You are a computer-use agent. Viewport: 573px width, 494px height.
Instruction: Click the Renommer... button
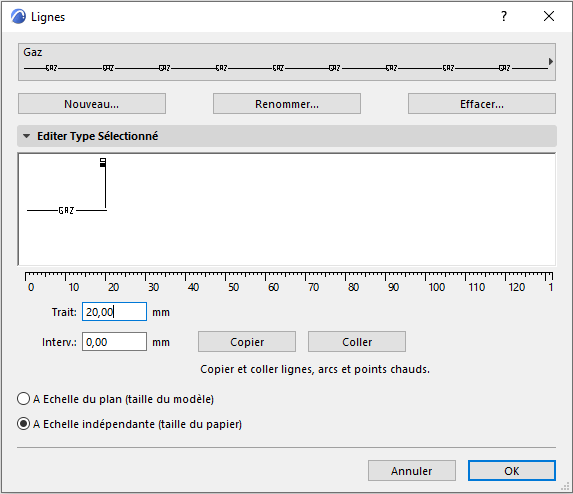click(287, 104)
